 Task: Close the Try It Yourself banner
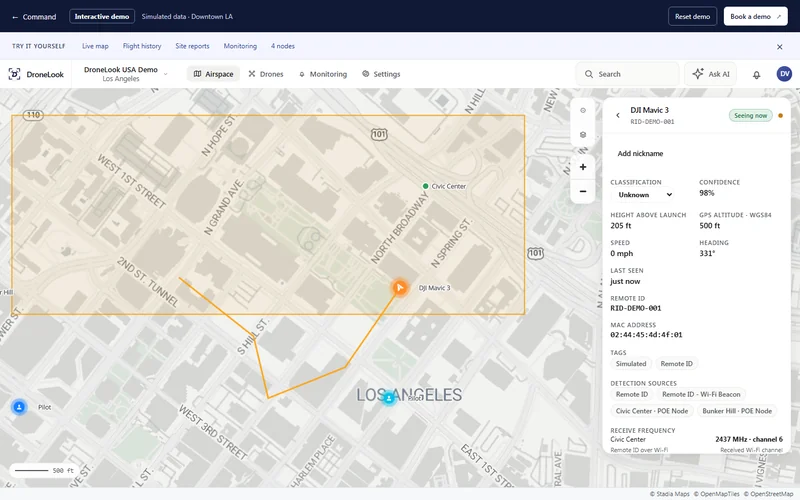coord(780,46)
